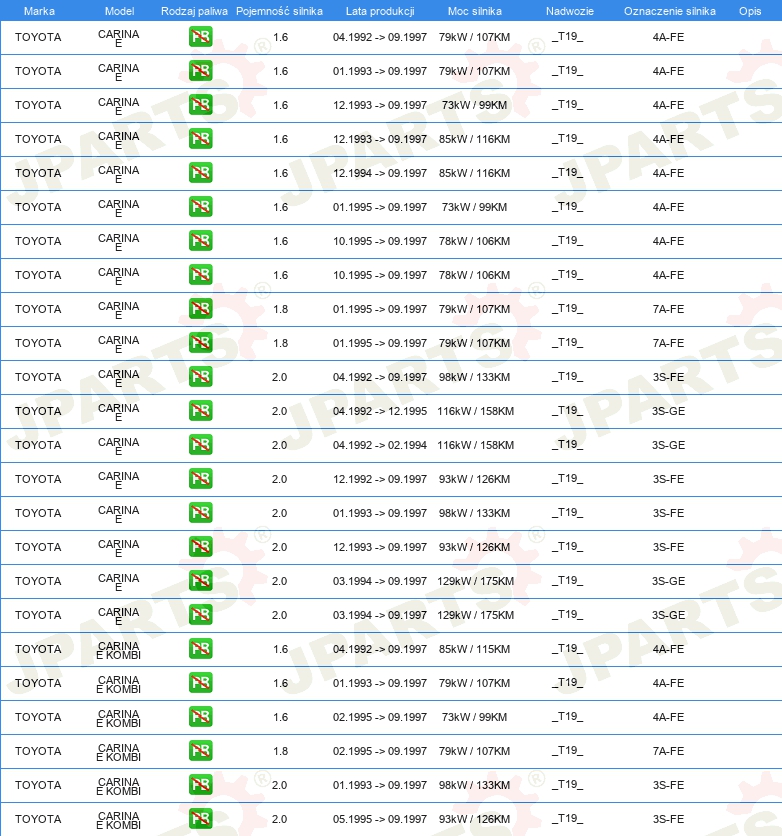Viewport: 782px width, 836px height.
Task: Select the date range 12.1992 -> 09.1997
Action: click(380, 479)
